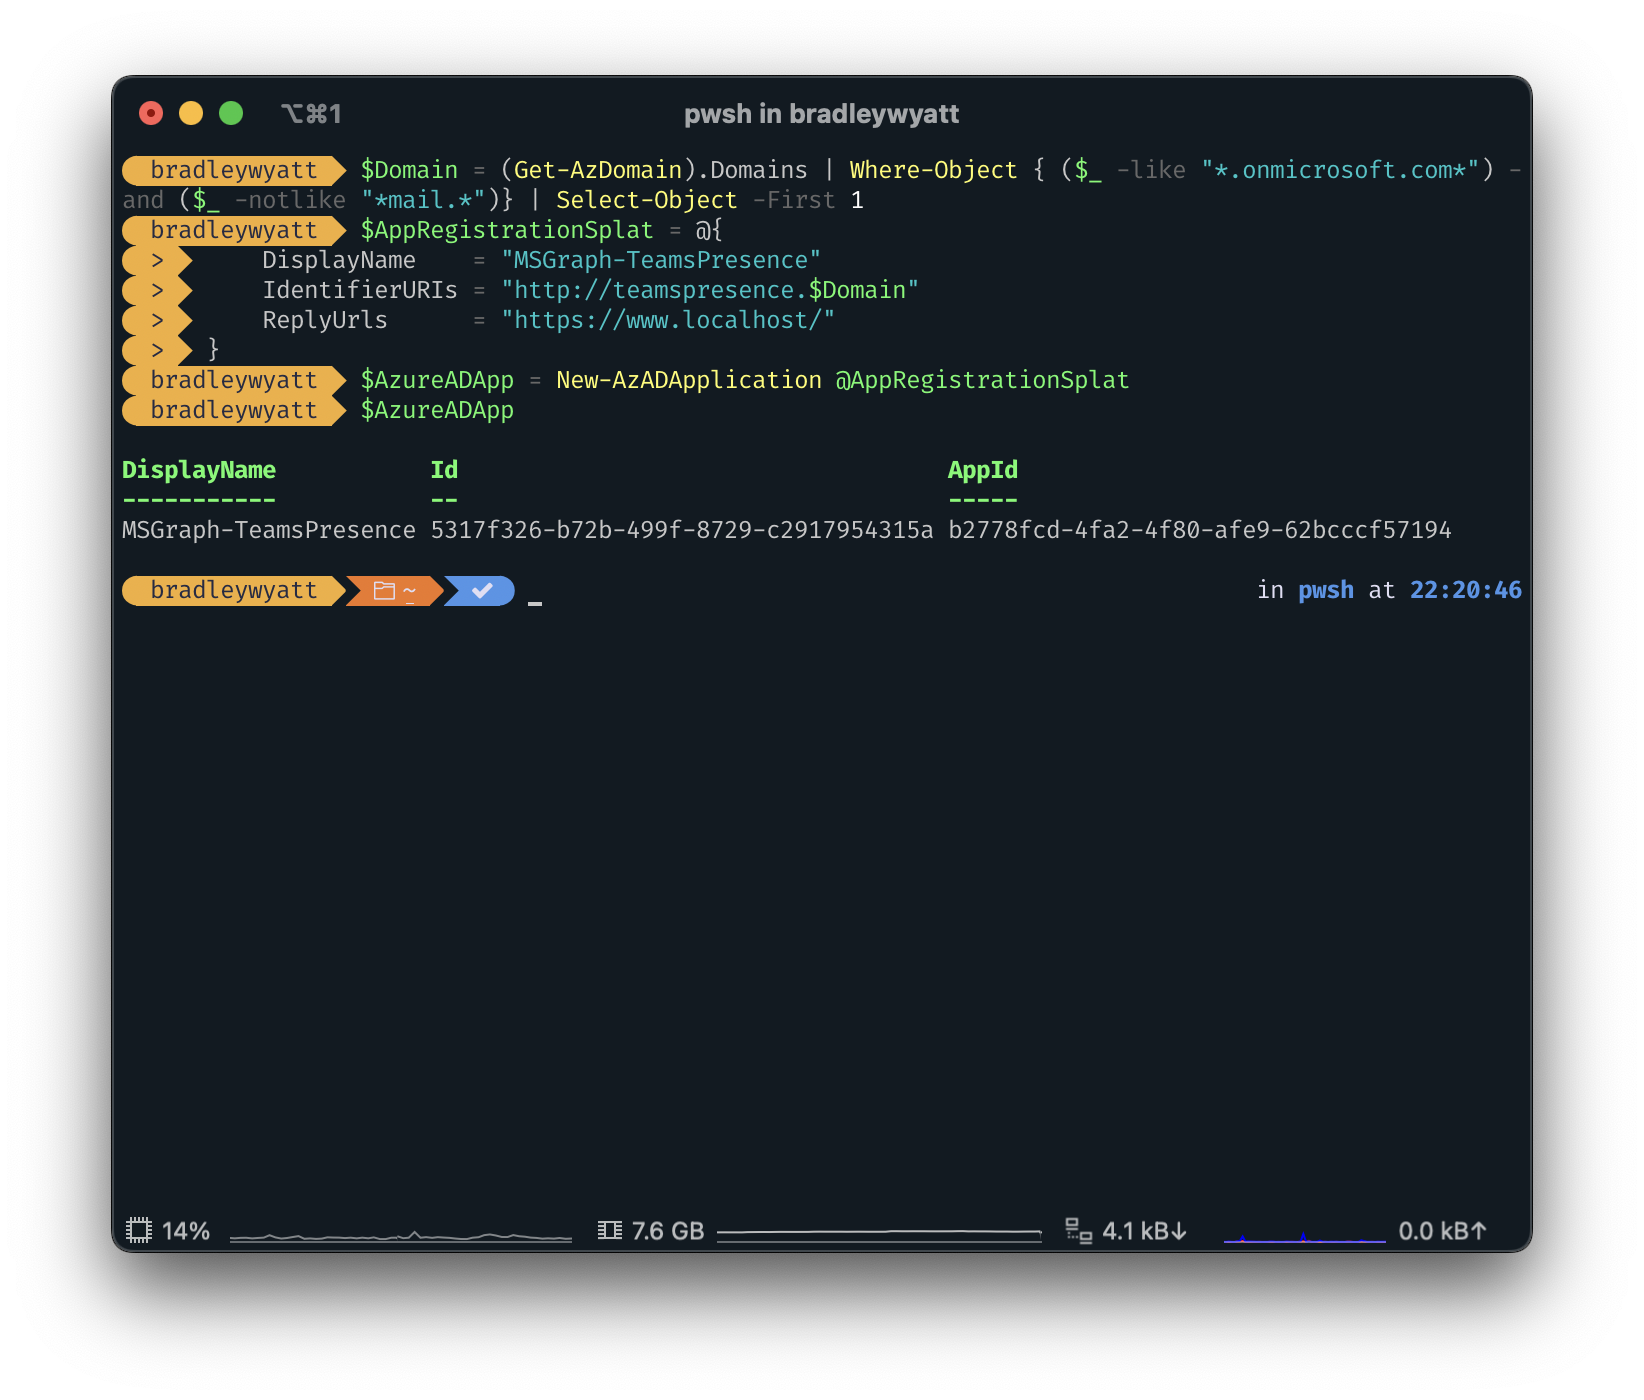1644x1400 pixels.
Task: Click the '"*mail.*"' string
Action: (x=423, y=200)
